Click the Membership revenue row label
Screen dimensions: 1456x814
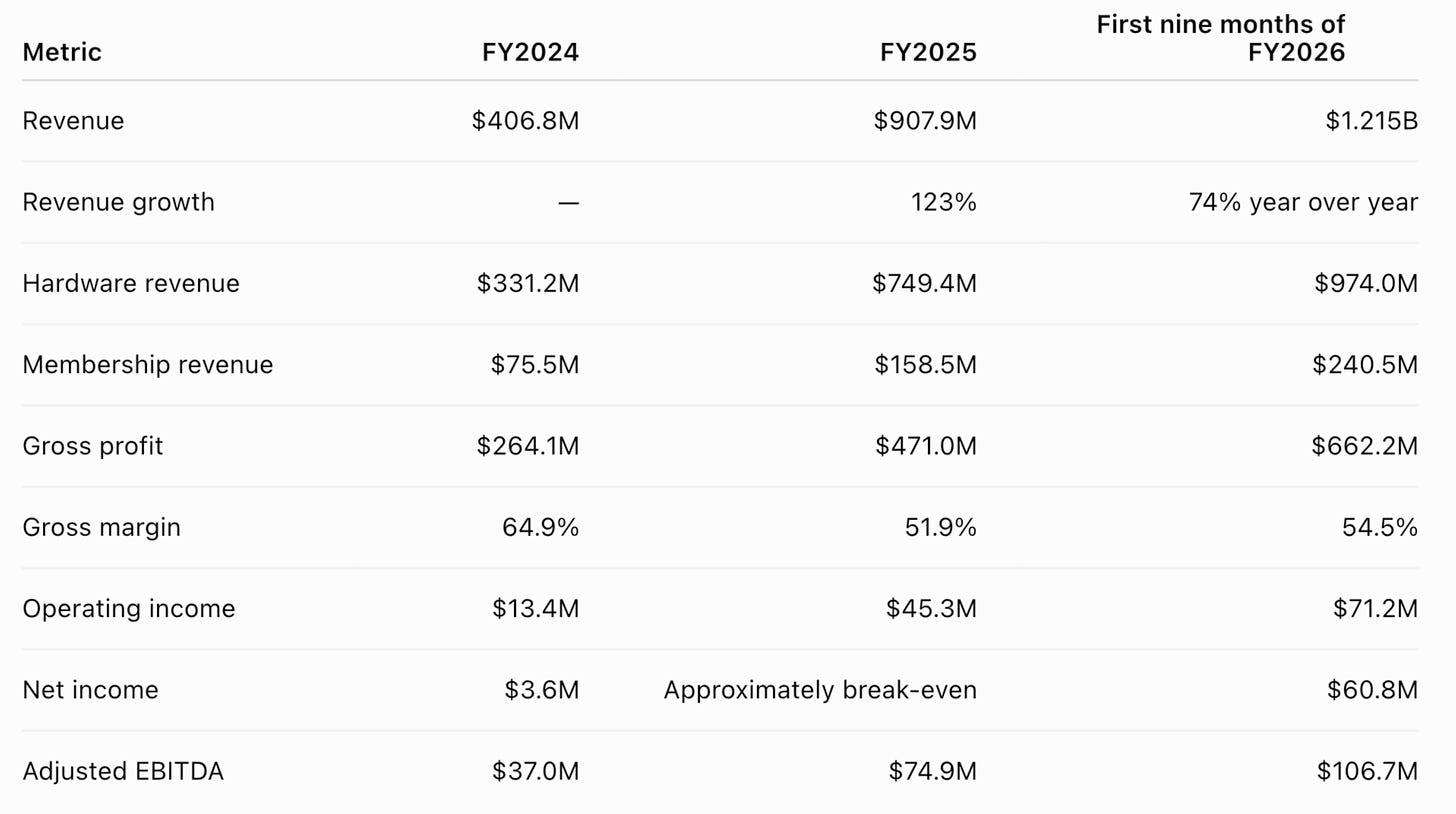(x=147, y=365)
